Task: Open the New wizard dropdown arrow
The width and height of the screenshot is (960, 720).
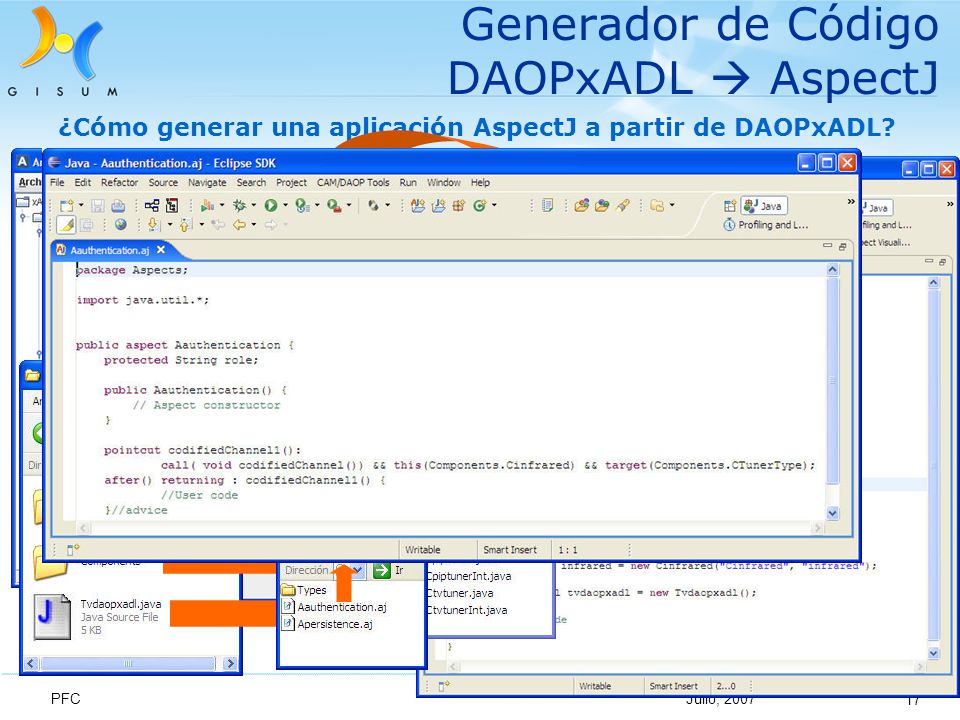Action: pyautogui.click(x=80, y=206)
